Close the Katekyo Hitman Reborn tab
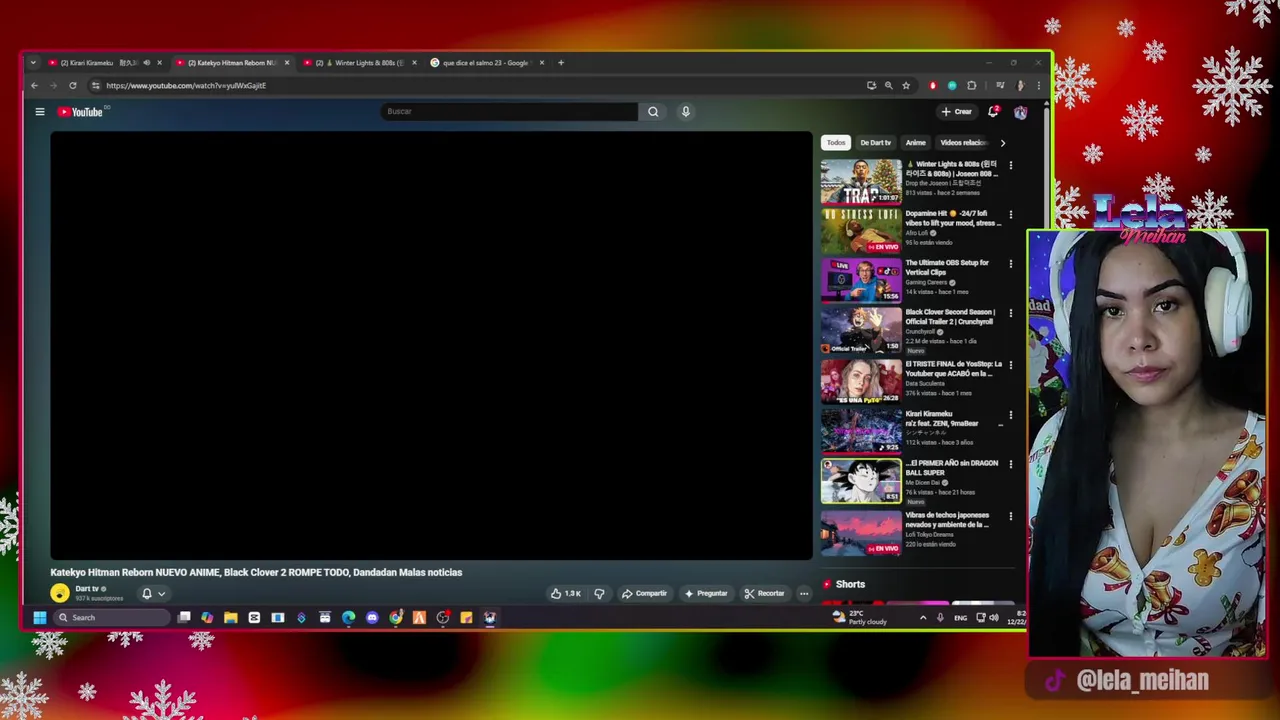The width and height of the screenshot is (1280, 720). pos(287,63)
